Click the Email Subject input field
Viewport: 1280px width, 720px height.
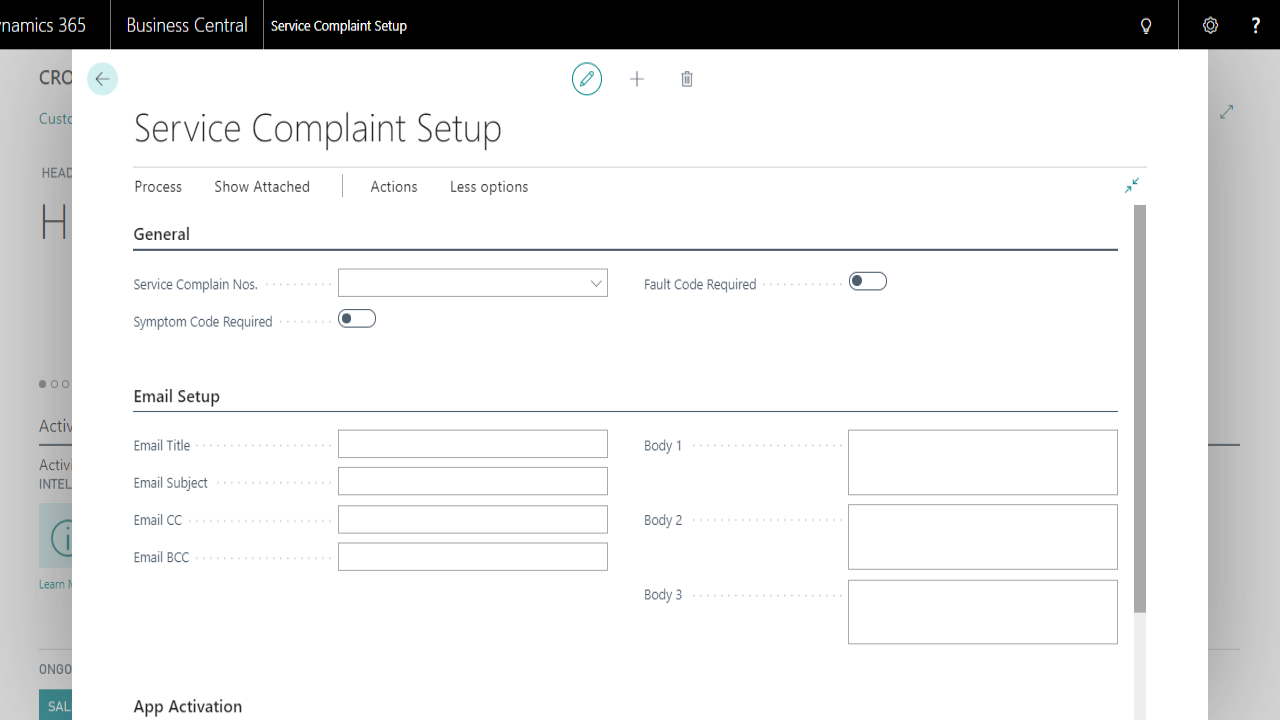pyautogui.click(x=472, y=481)
